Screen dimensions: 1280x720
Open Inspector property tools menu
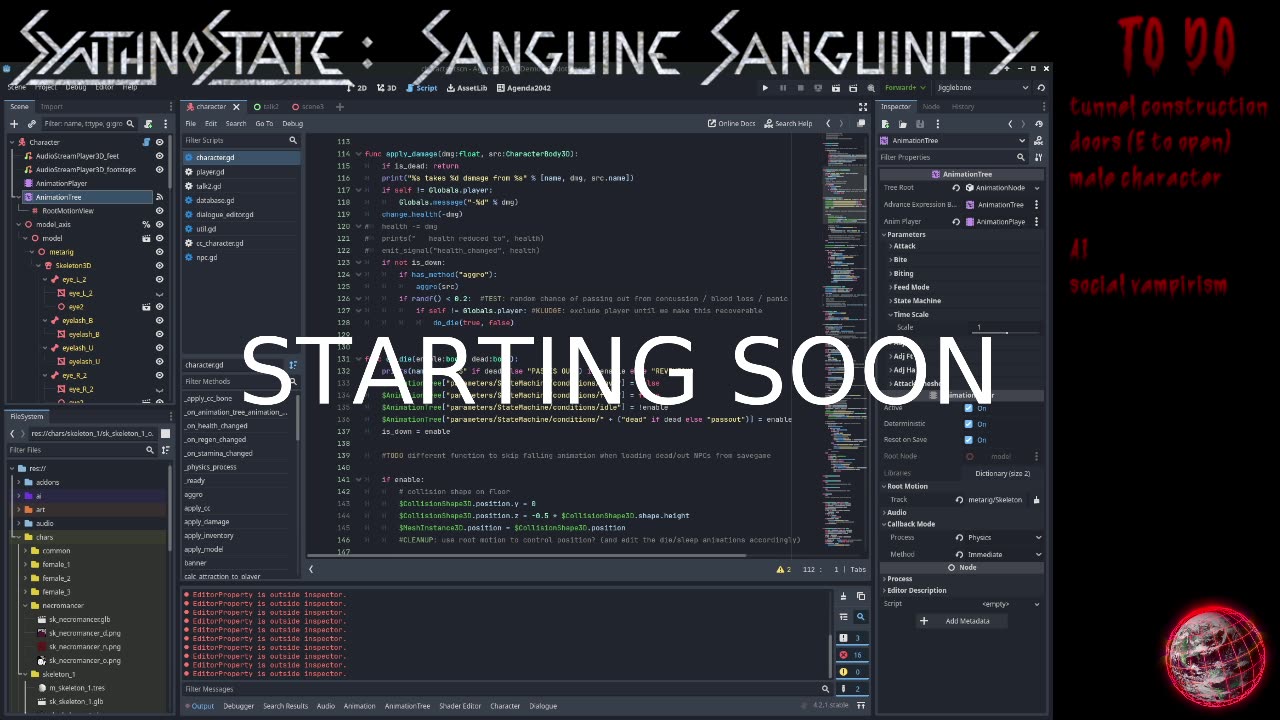[x=1039, y=157]
